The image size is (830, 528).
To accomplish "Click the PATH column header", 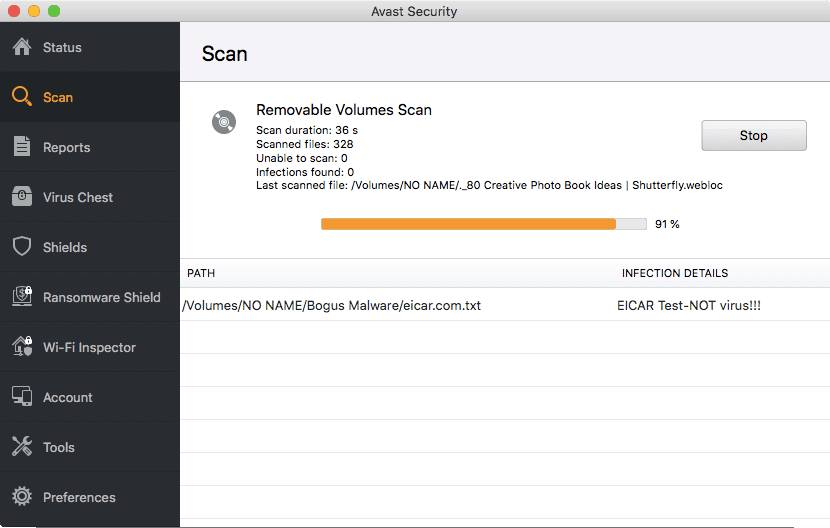I will pos(201,273).
